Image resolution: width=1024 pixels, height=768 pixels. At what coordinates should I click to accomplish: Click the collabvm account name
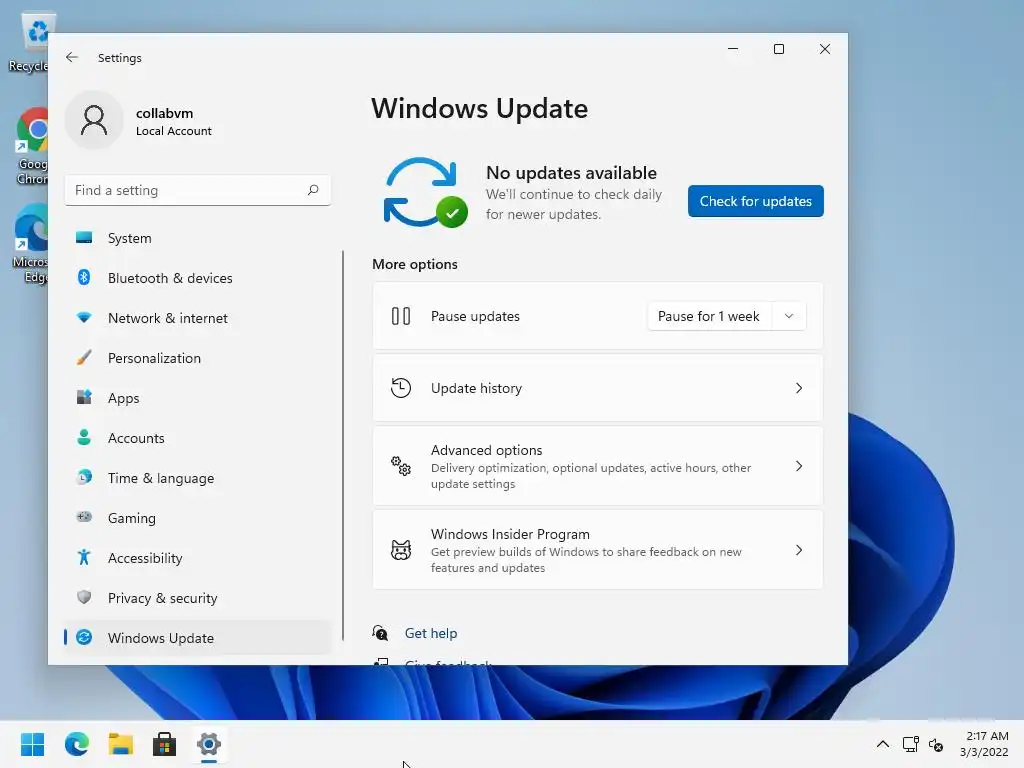pos(165,113)
